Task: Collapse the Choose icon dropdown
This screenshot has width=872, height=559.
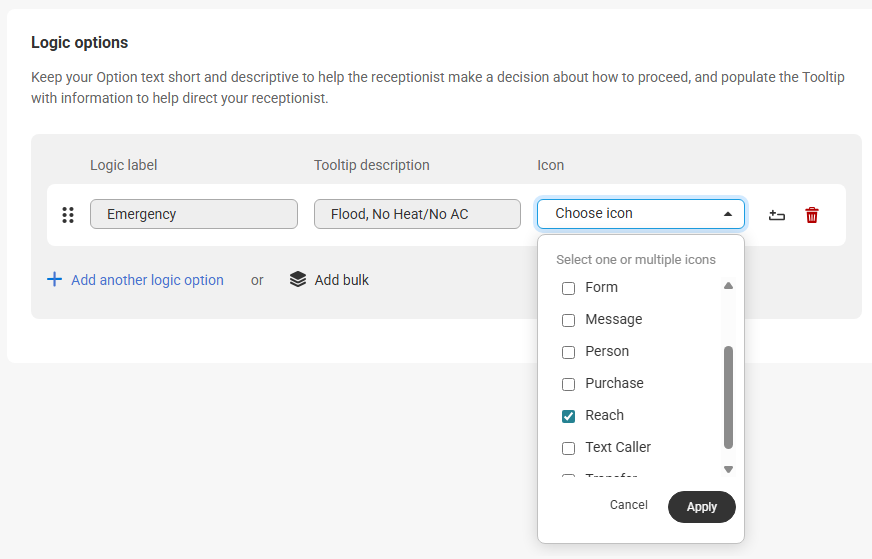Action: (x=727, y=214)
